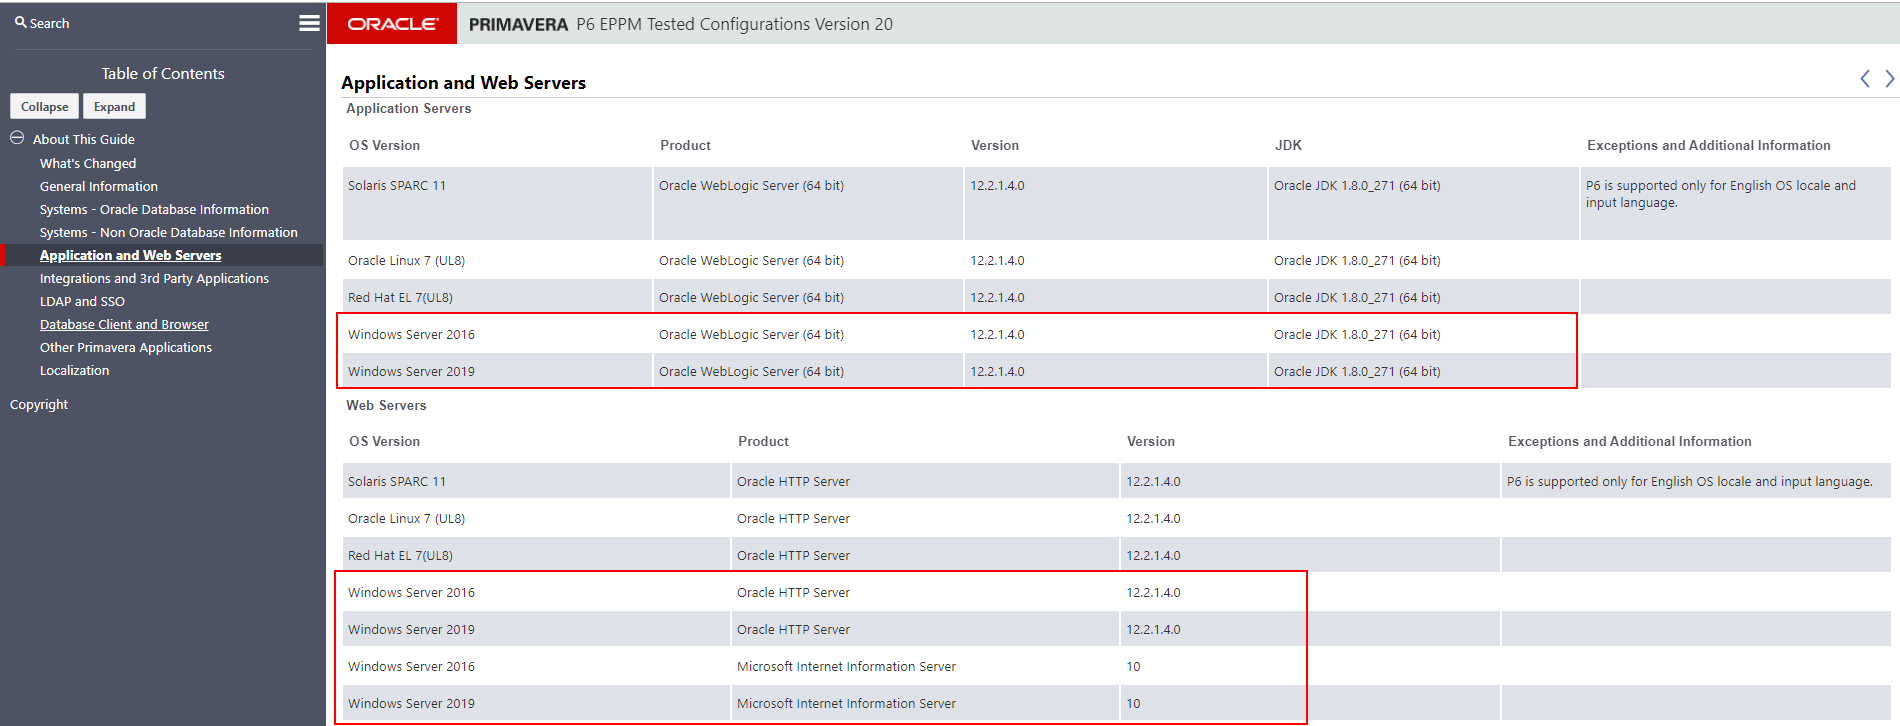Click Solaris SPARC 11 in Web Servers

click(x=397, y=481)
